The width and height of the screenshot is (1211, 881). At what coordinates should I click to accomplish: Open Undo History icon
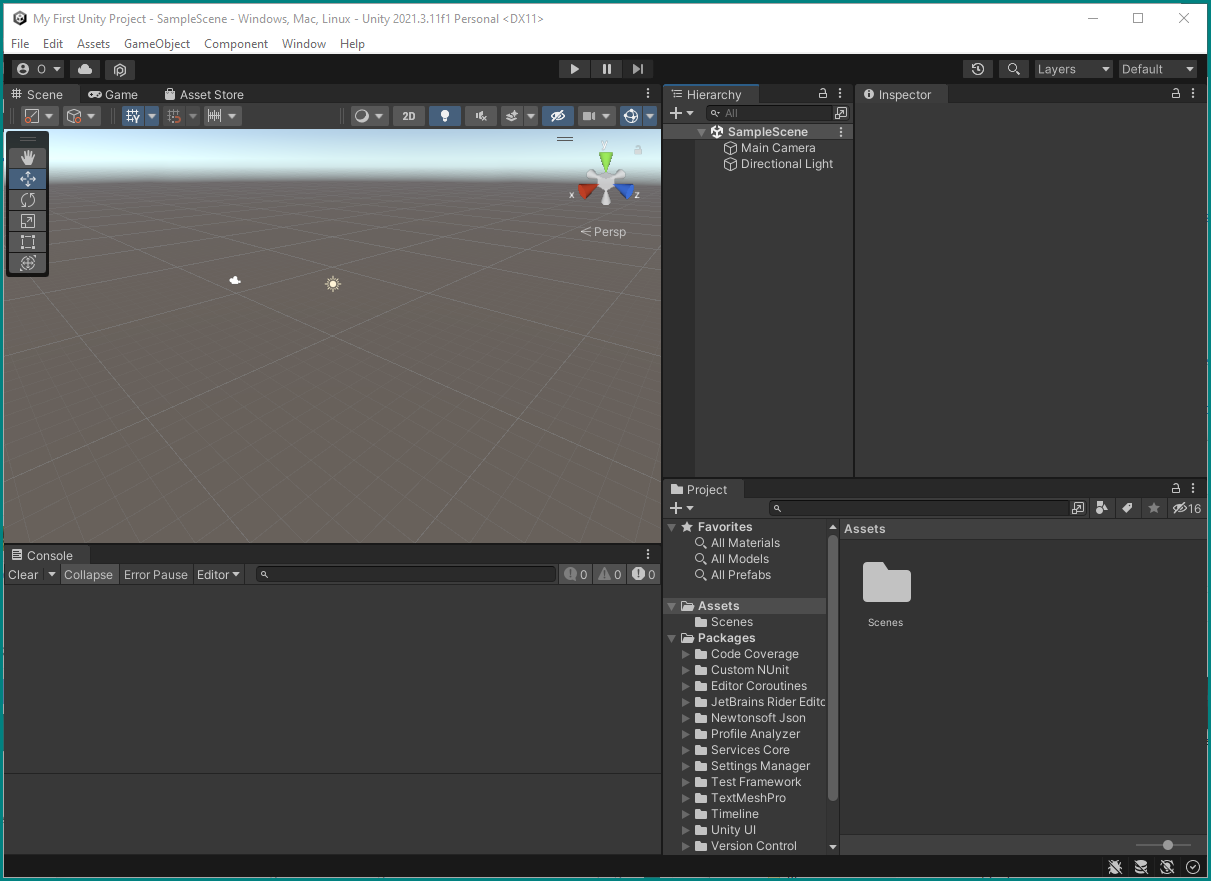pos(978,69)
